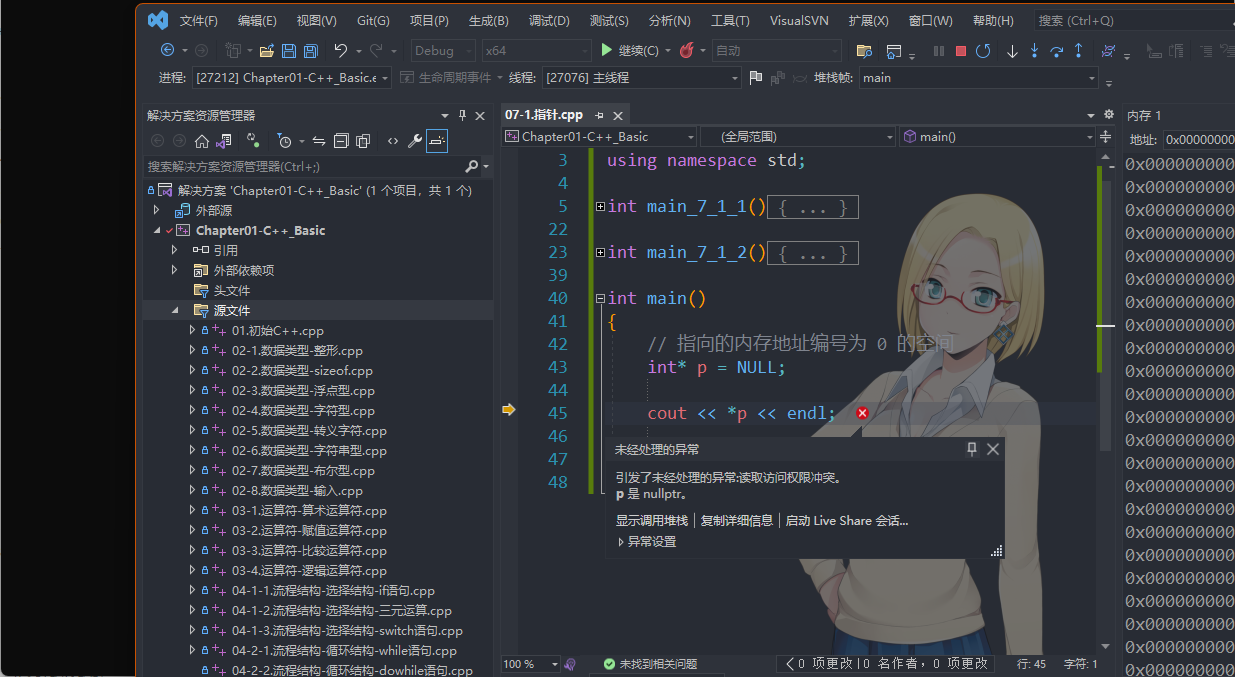Click the undo arrow icon
Viewport: 1235px width, 677px height.
click(x=341, y=50)
